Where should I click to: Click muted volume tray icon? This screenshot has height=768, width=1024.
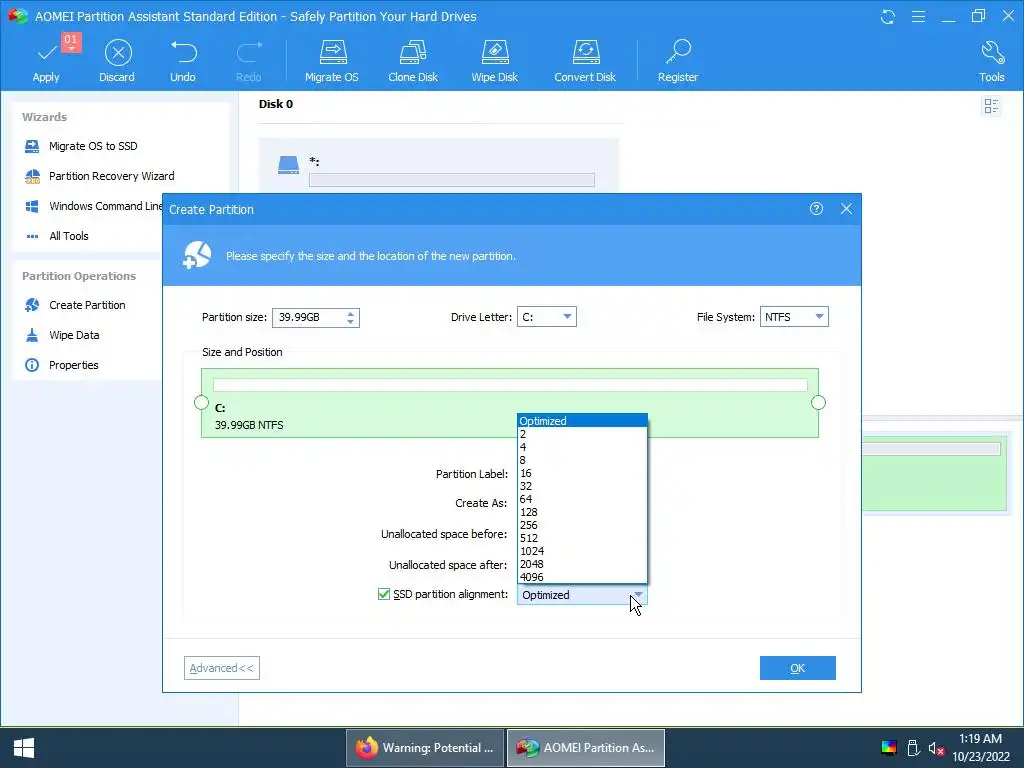coord(936,748)
